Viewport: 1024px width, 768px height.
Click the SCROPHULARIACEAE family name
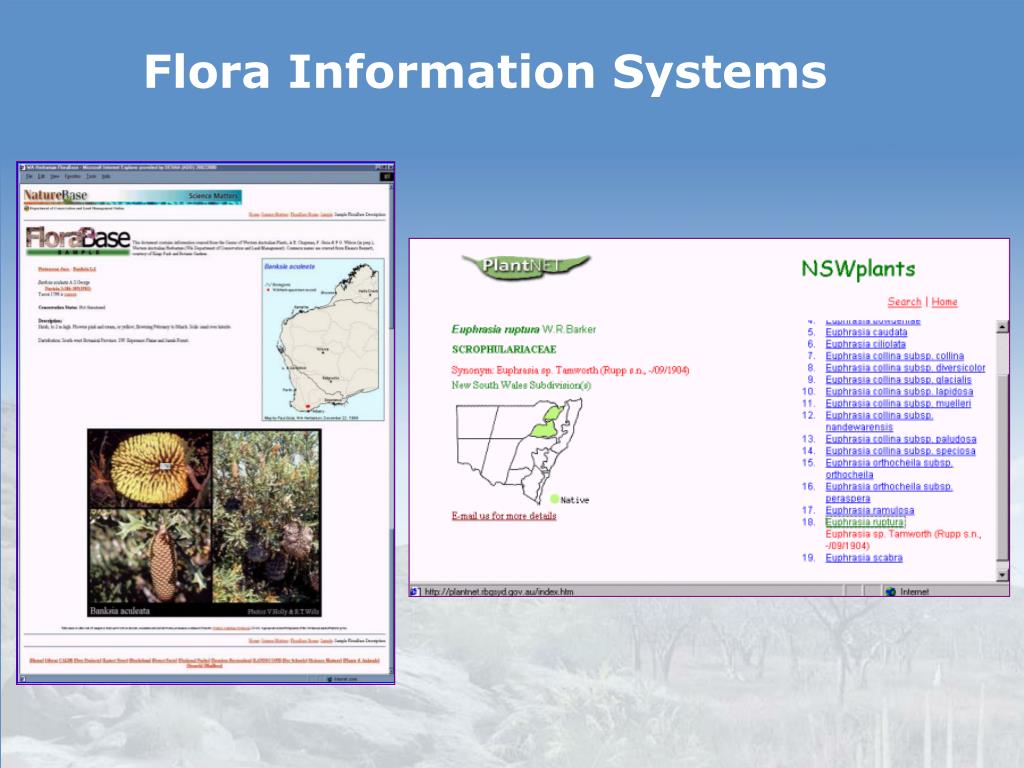504,350
